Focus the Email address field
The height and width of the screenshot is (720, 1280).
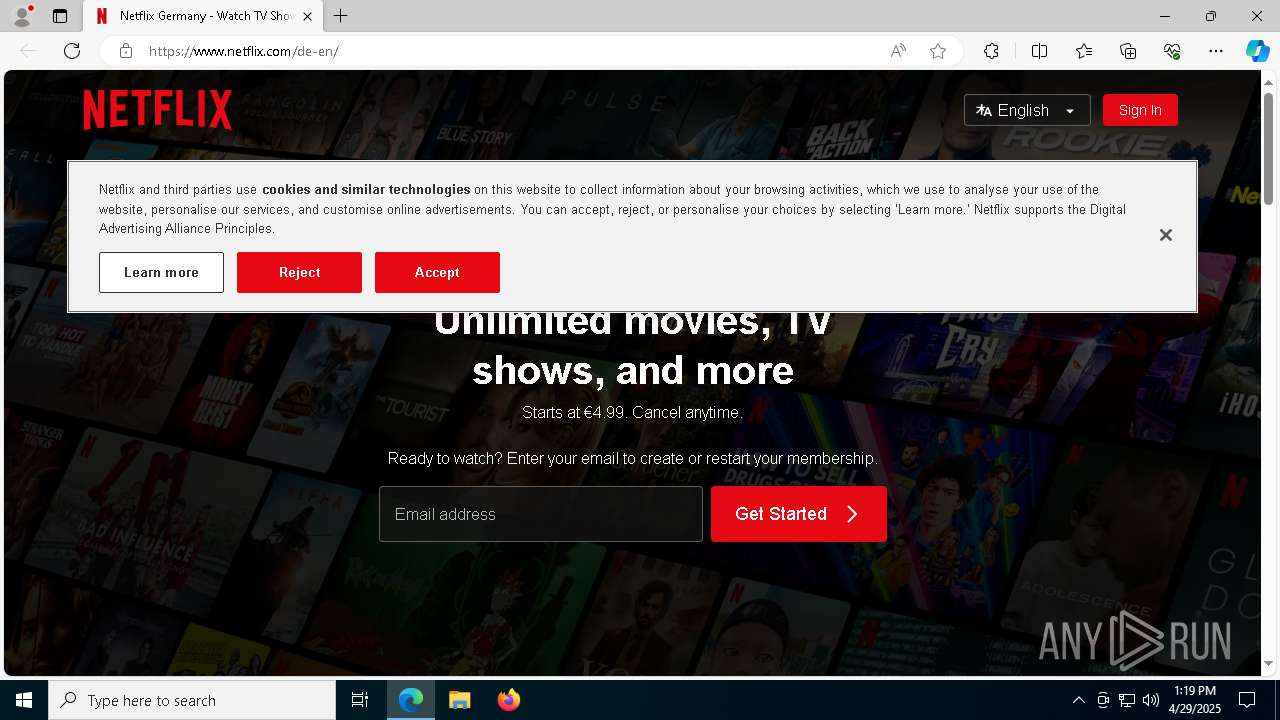pos(541,514)
